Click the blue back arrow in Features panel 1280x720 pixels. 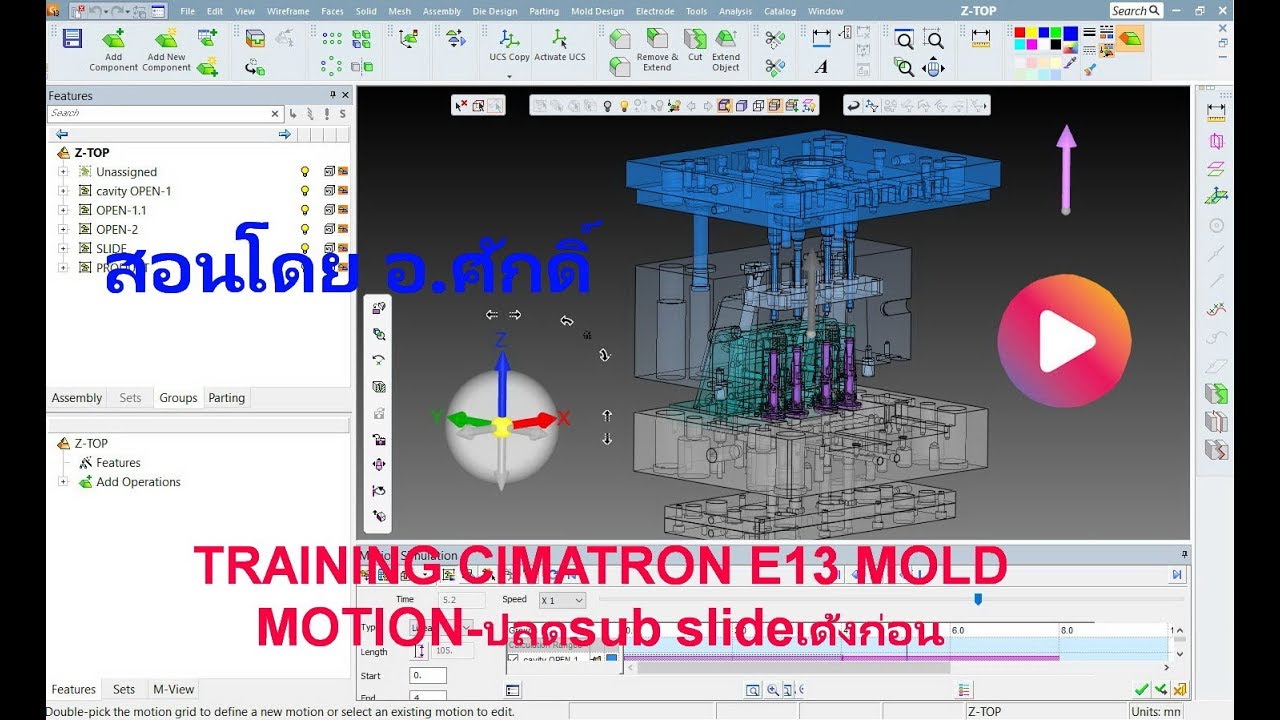click(x=62, y=134)
